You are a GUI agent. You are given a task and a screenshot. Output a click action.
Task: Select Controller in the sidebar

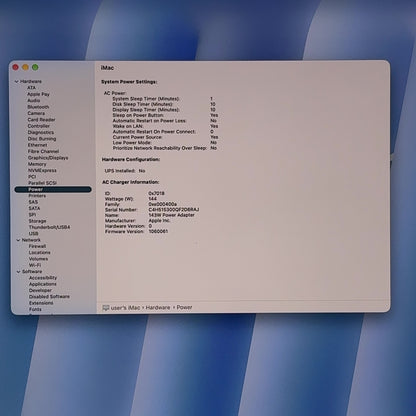pos(39,126)
